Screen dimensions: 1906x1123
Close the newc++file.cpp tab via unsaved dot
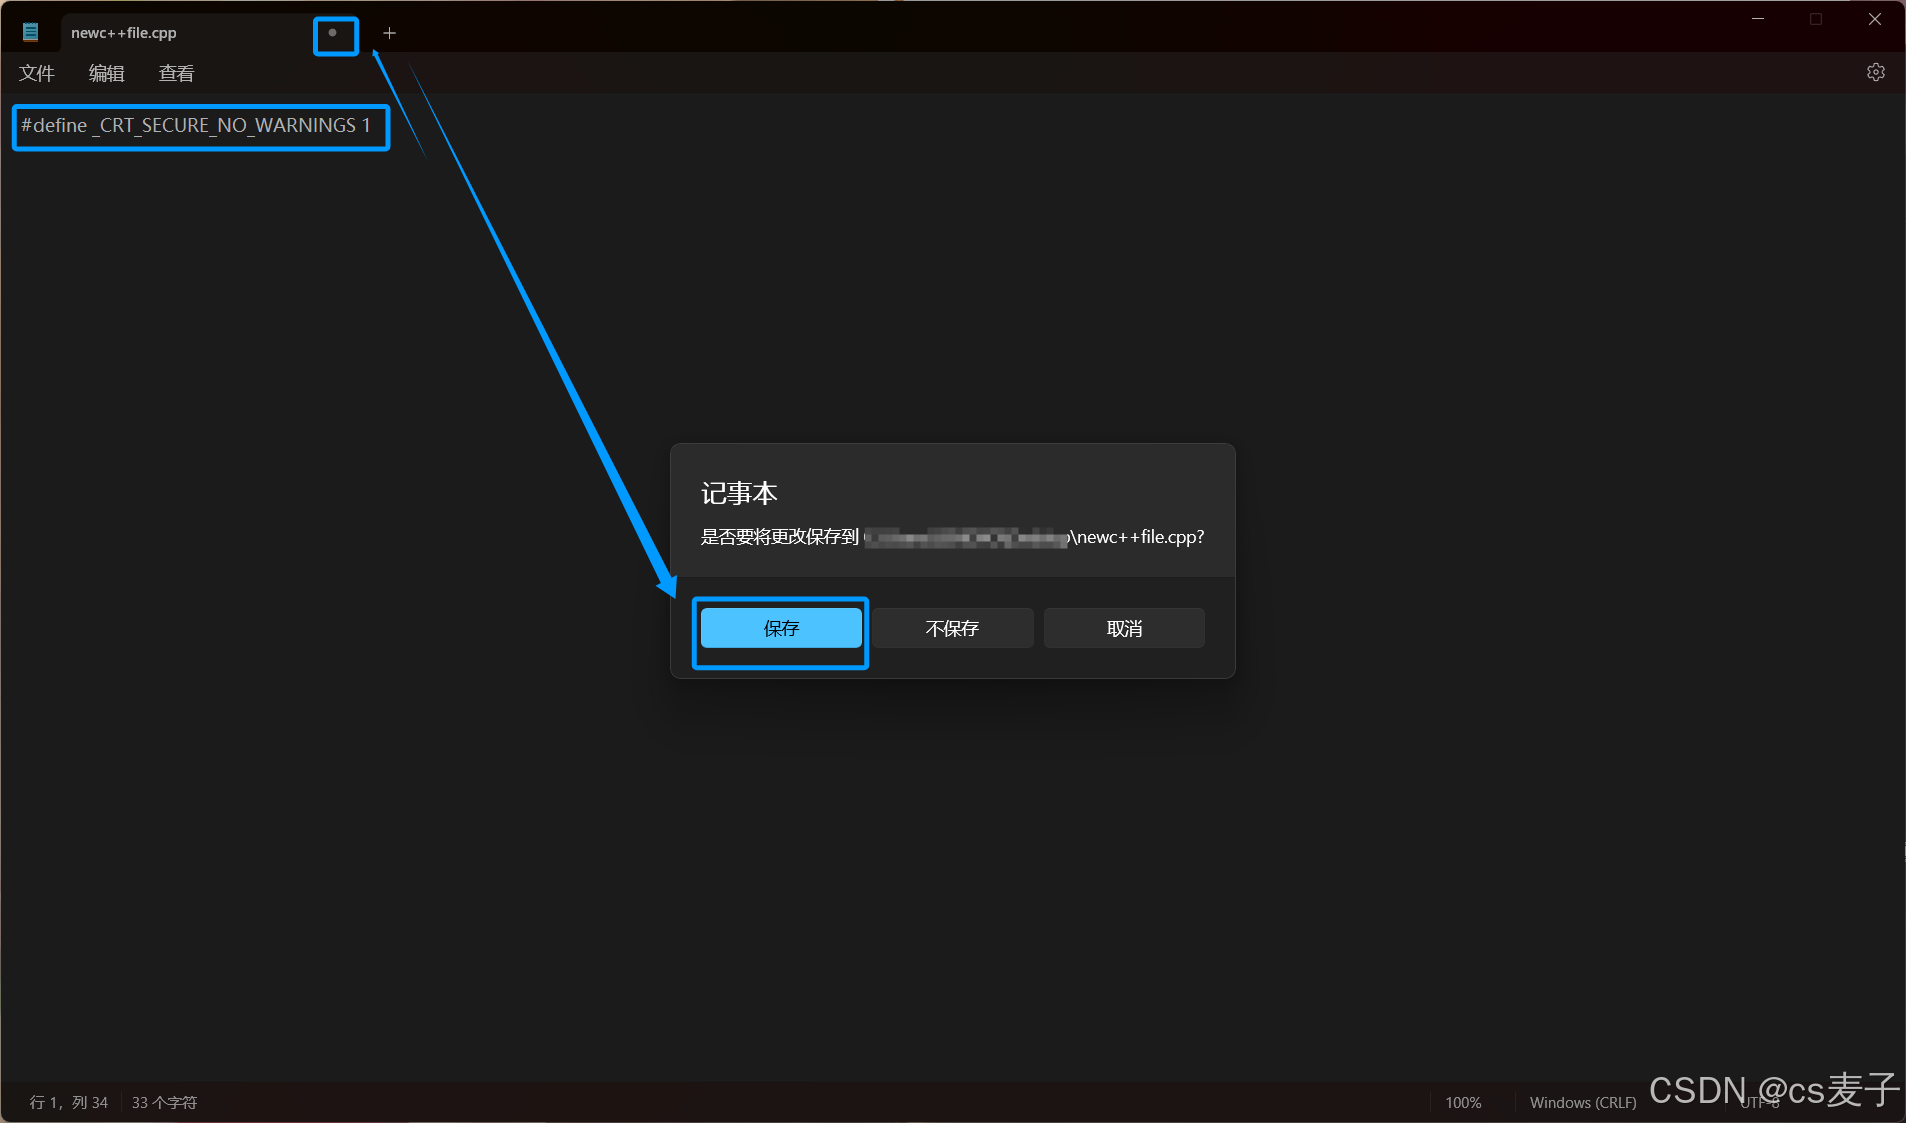pos(333,33)
